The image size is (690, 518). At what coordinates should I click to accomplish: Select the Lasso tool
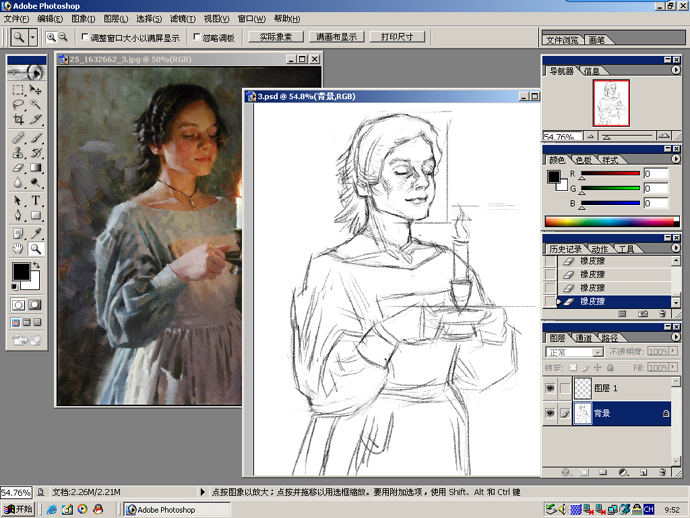pos(18,104)
